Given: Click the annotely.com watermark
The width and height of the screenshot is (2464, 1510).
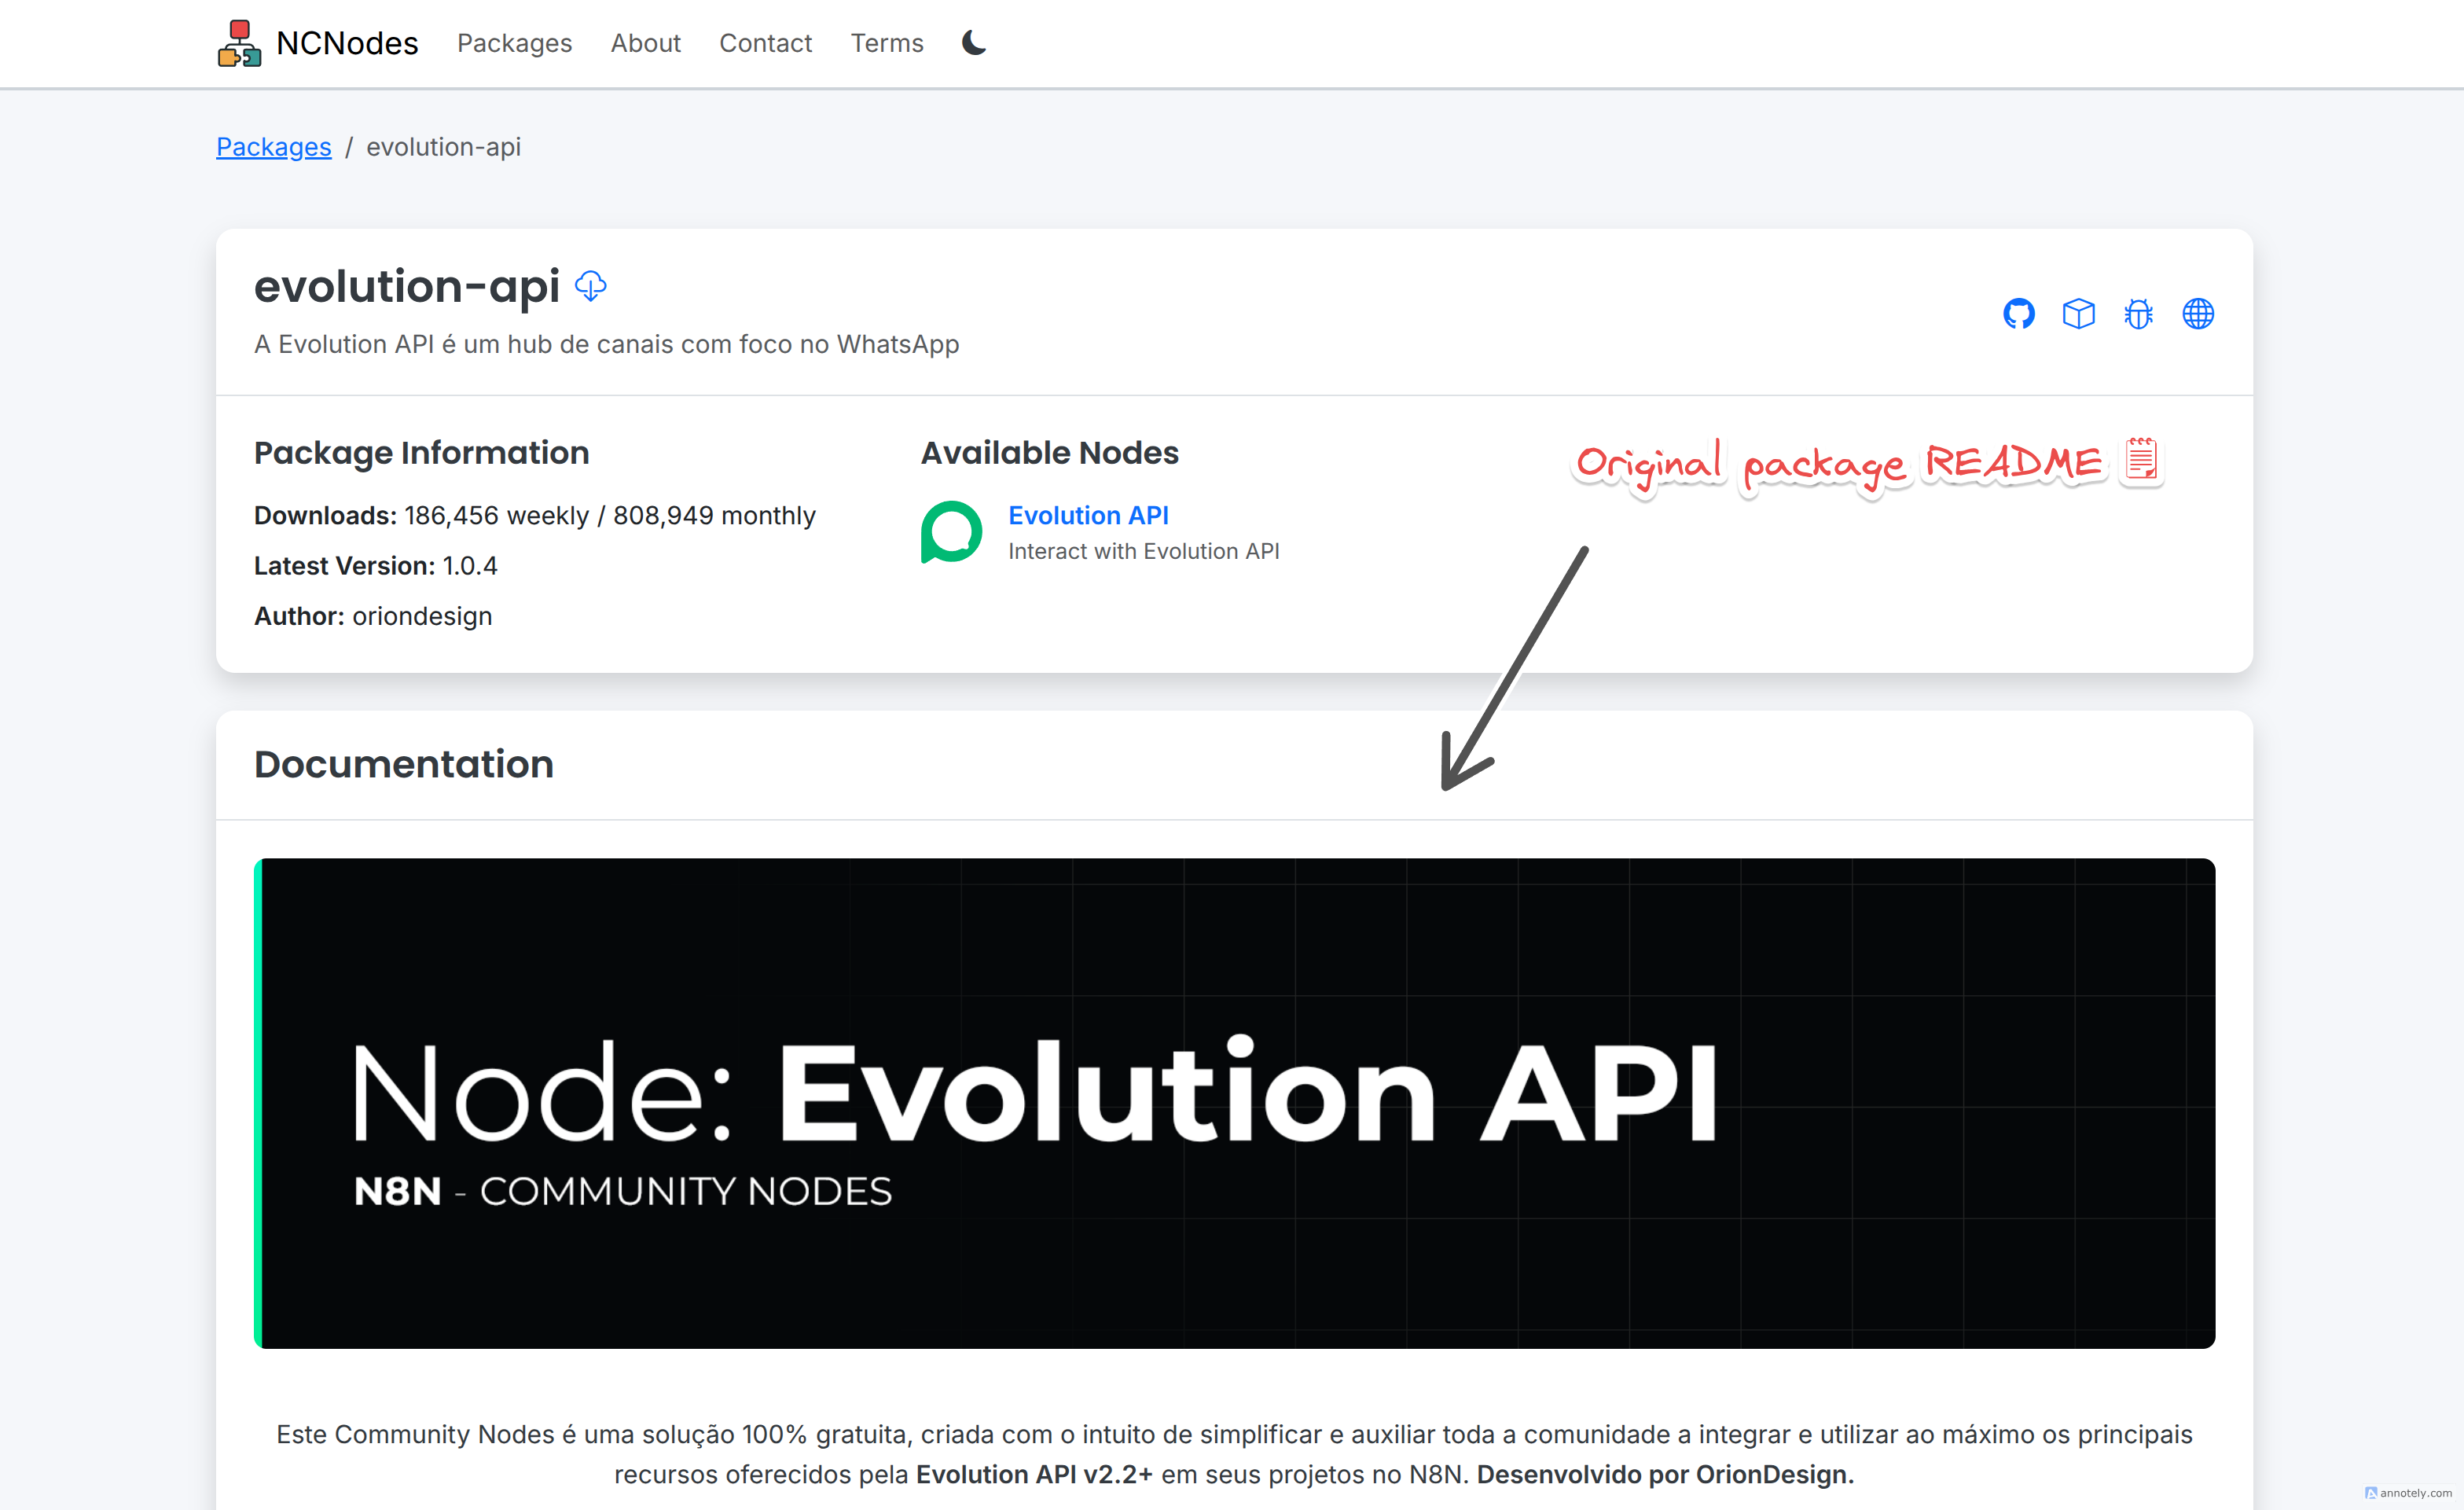Looking at the screenshot, I should tap(2409, 1492).
